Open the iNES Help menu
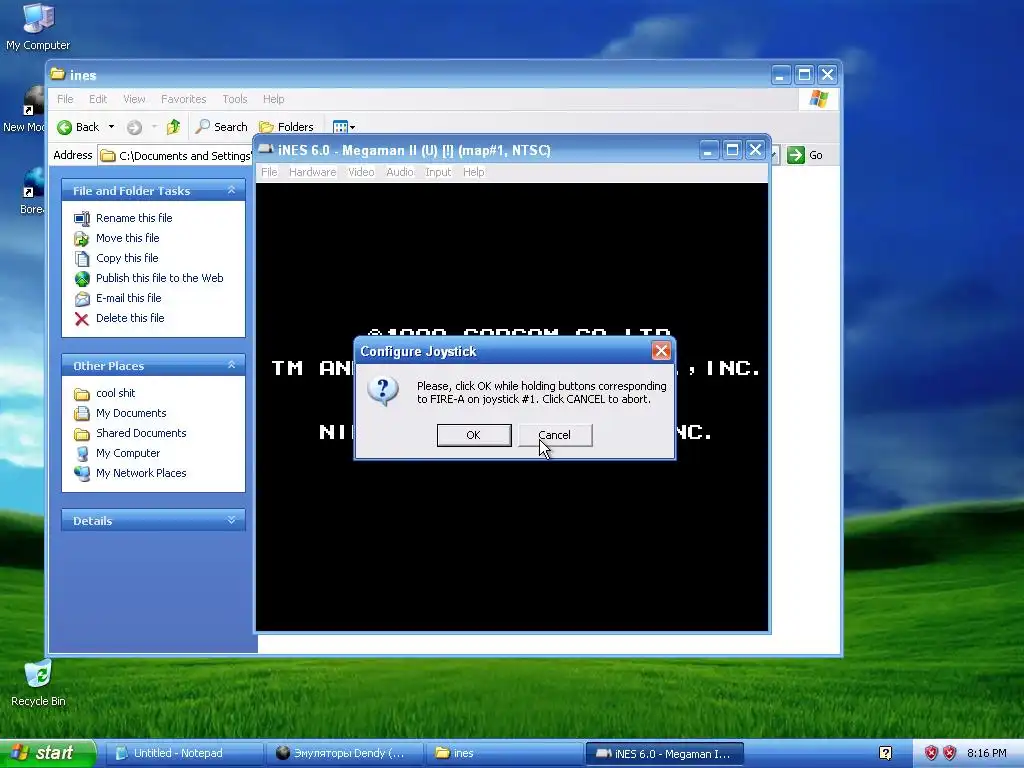Screen dimensions: 1024x768 473,172
